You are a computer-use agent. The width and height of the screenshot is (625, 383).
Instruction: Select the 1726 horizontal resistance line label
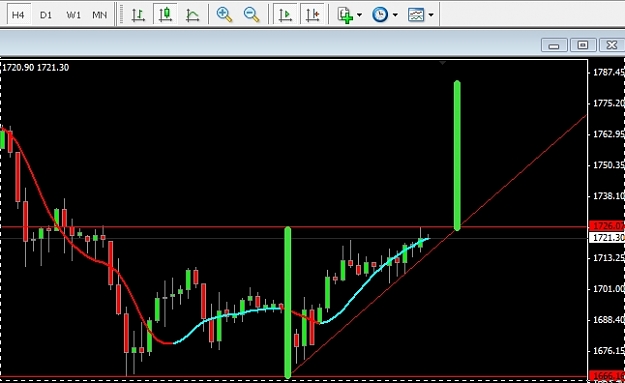tap(607, 226)
